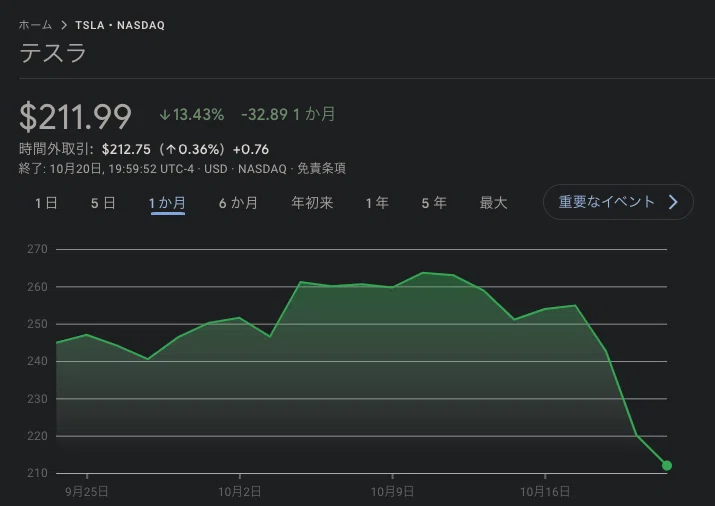
Task: Switch chart to 6 か月 range
Action: coord(238,203)
